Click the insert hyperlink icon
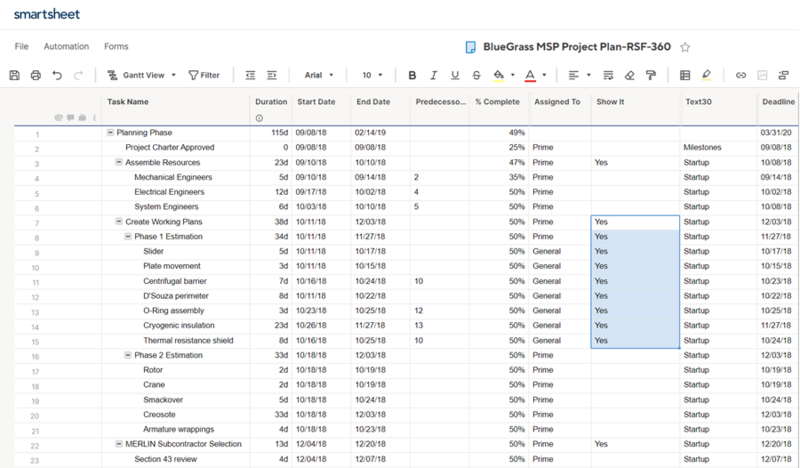 (741, 75)
